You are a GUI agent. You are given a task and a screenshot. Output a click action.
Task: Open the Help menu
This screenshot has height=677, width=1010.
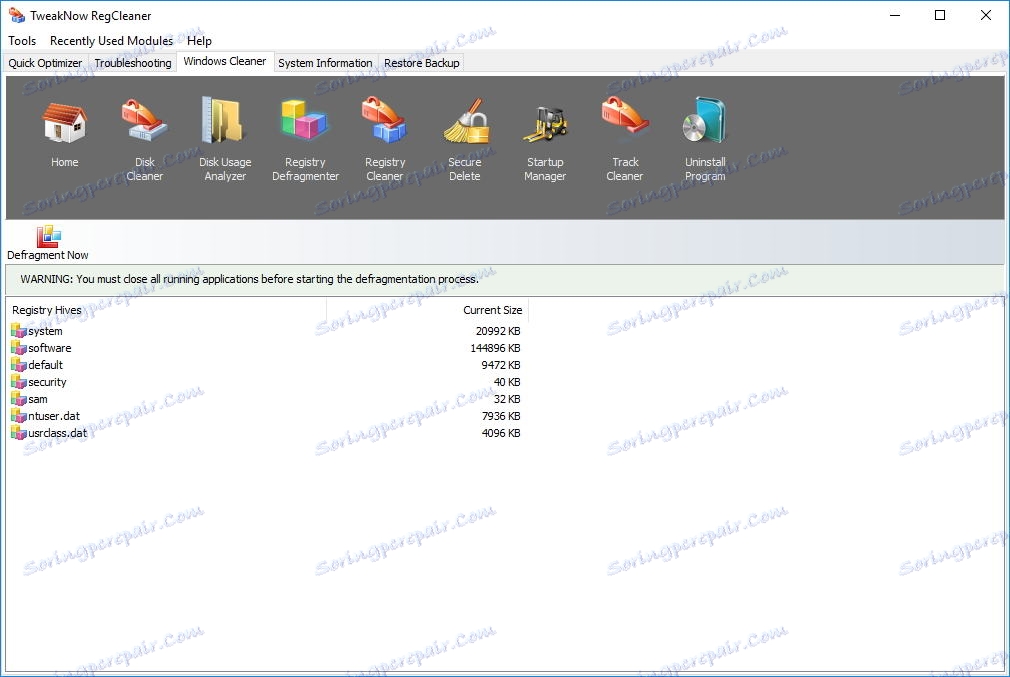(199, 41)
